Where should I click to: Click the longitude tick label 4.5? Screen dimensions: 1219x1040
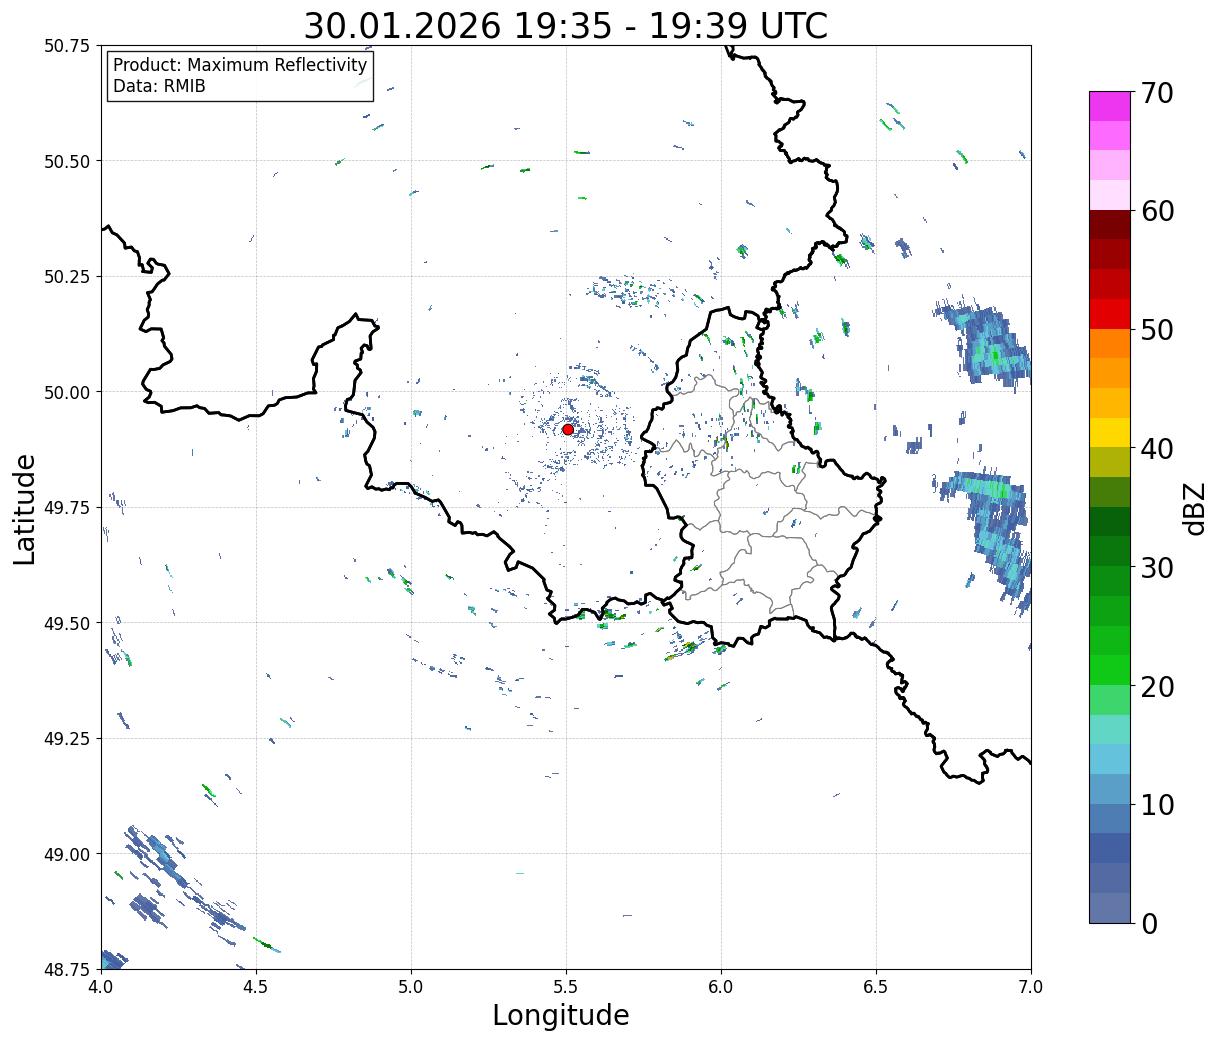click(256, 987)
